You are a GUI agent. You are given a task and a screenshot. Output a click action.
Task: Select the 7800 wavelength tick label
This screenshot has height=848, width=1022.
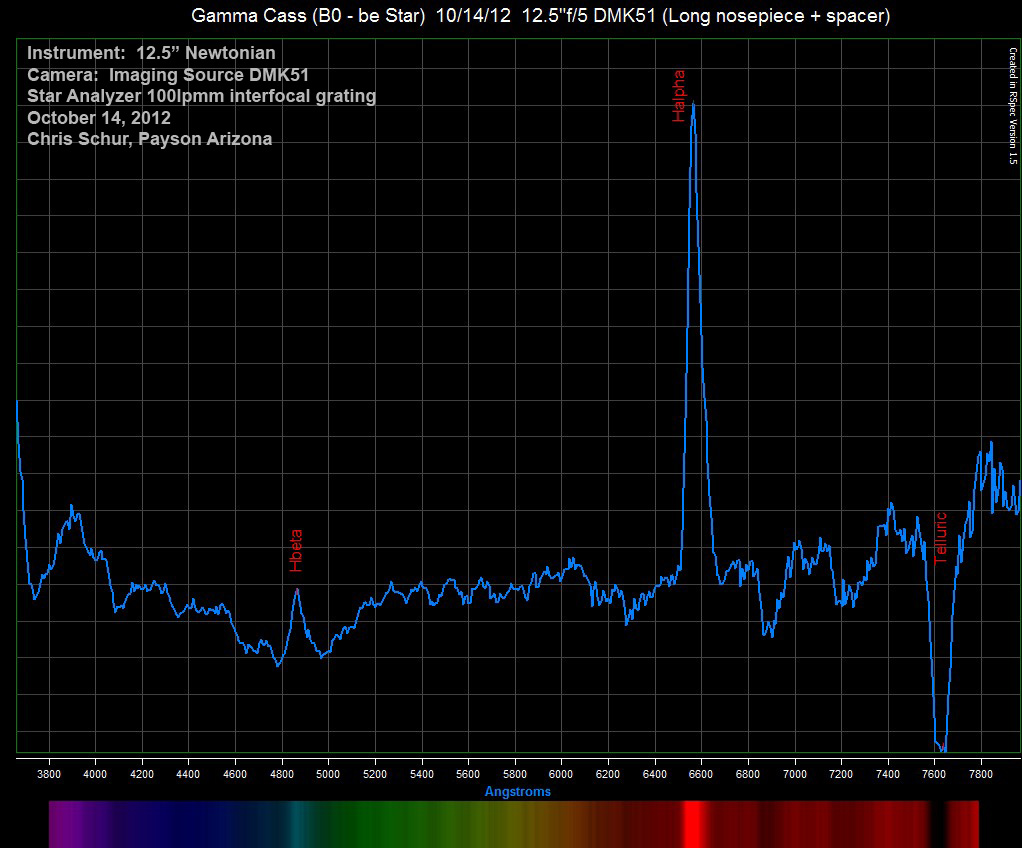[x=980, y=774]
